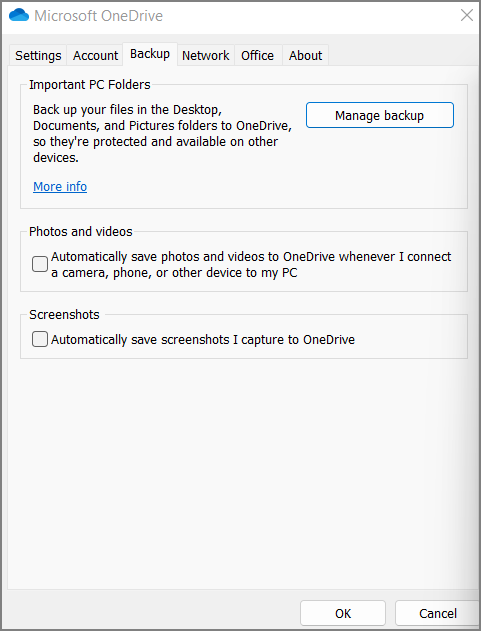Screen dimensions: 481x631
Task: Click the 'Back up your files' description text
Action: tap(162, 134)
